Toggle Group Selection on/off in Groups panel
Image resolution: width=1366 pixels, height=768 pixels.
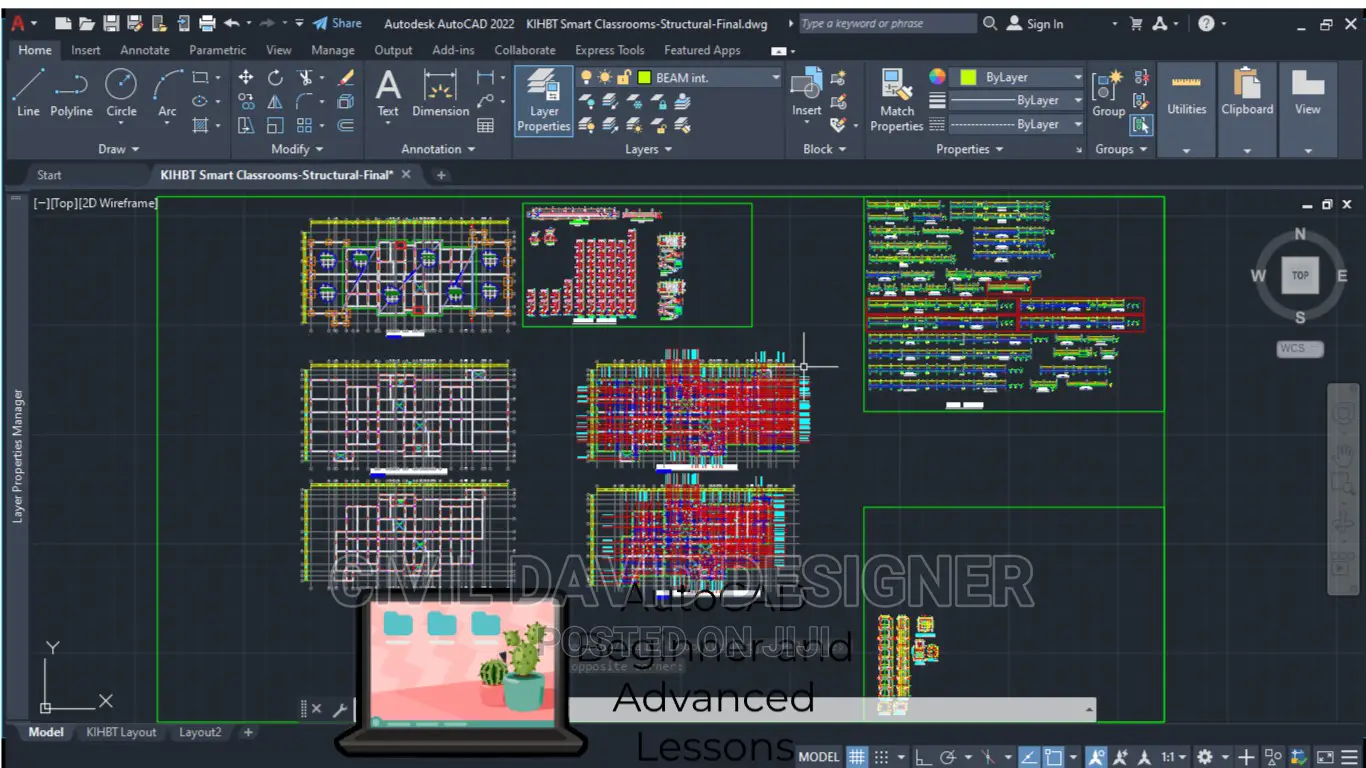[x=1141, y=125]
